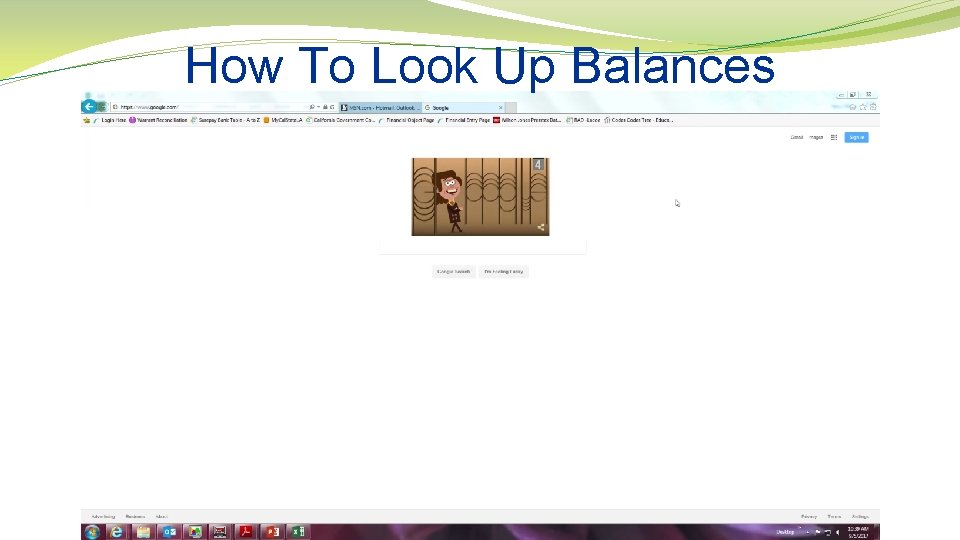Viewport: 960px width, 540px height.
Task: Click the Google Search button
Action: (454, 271)
